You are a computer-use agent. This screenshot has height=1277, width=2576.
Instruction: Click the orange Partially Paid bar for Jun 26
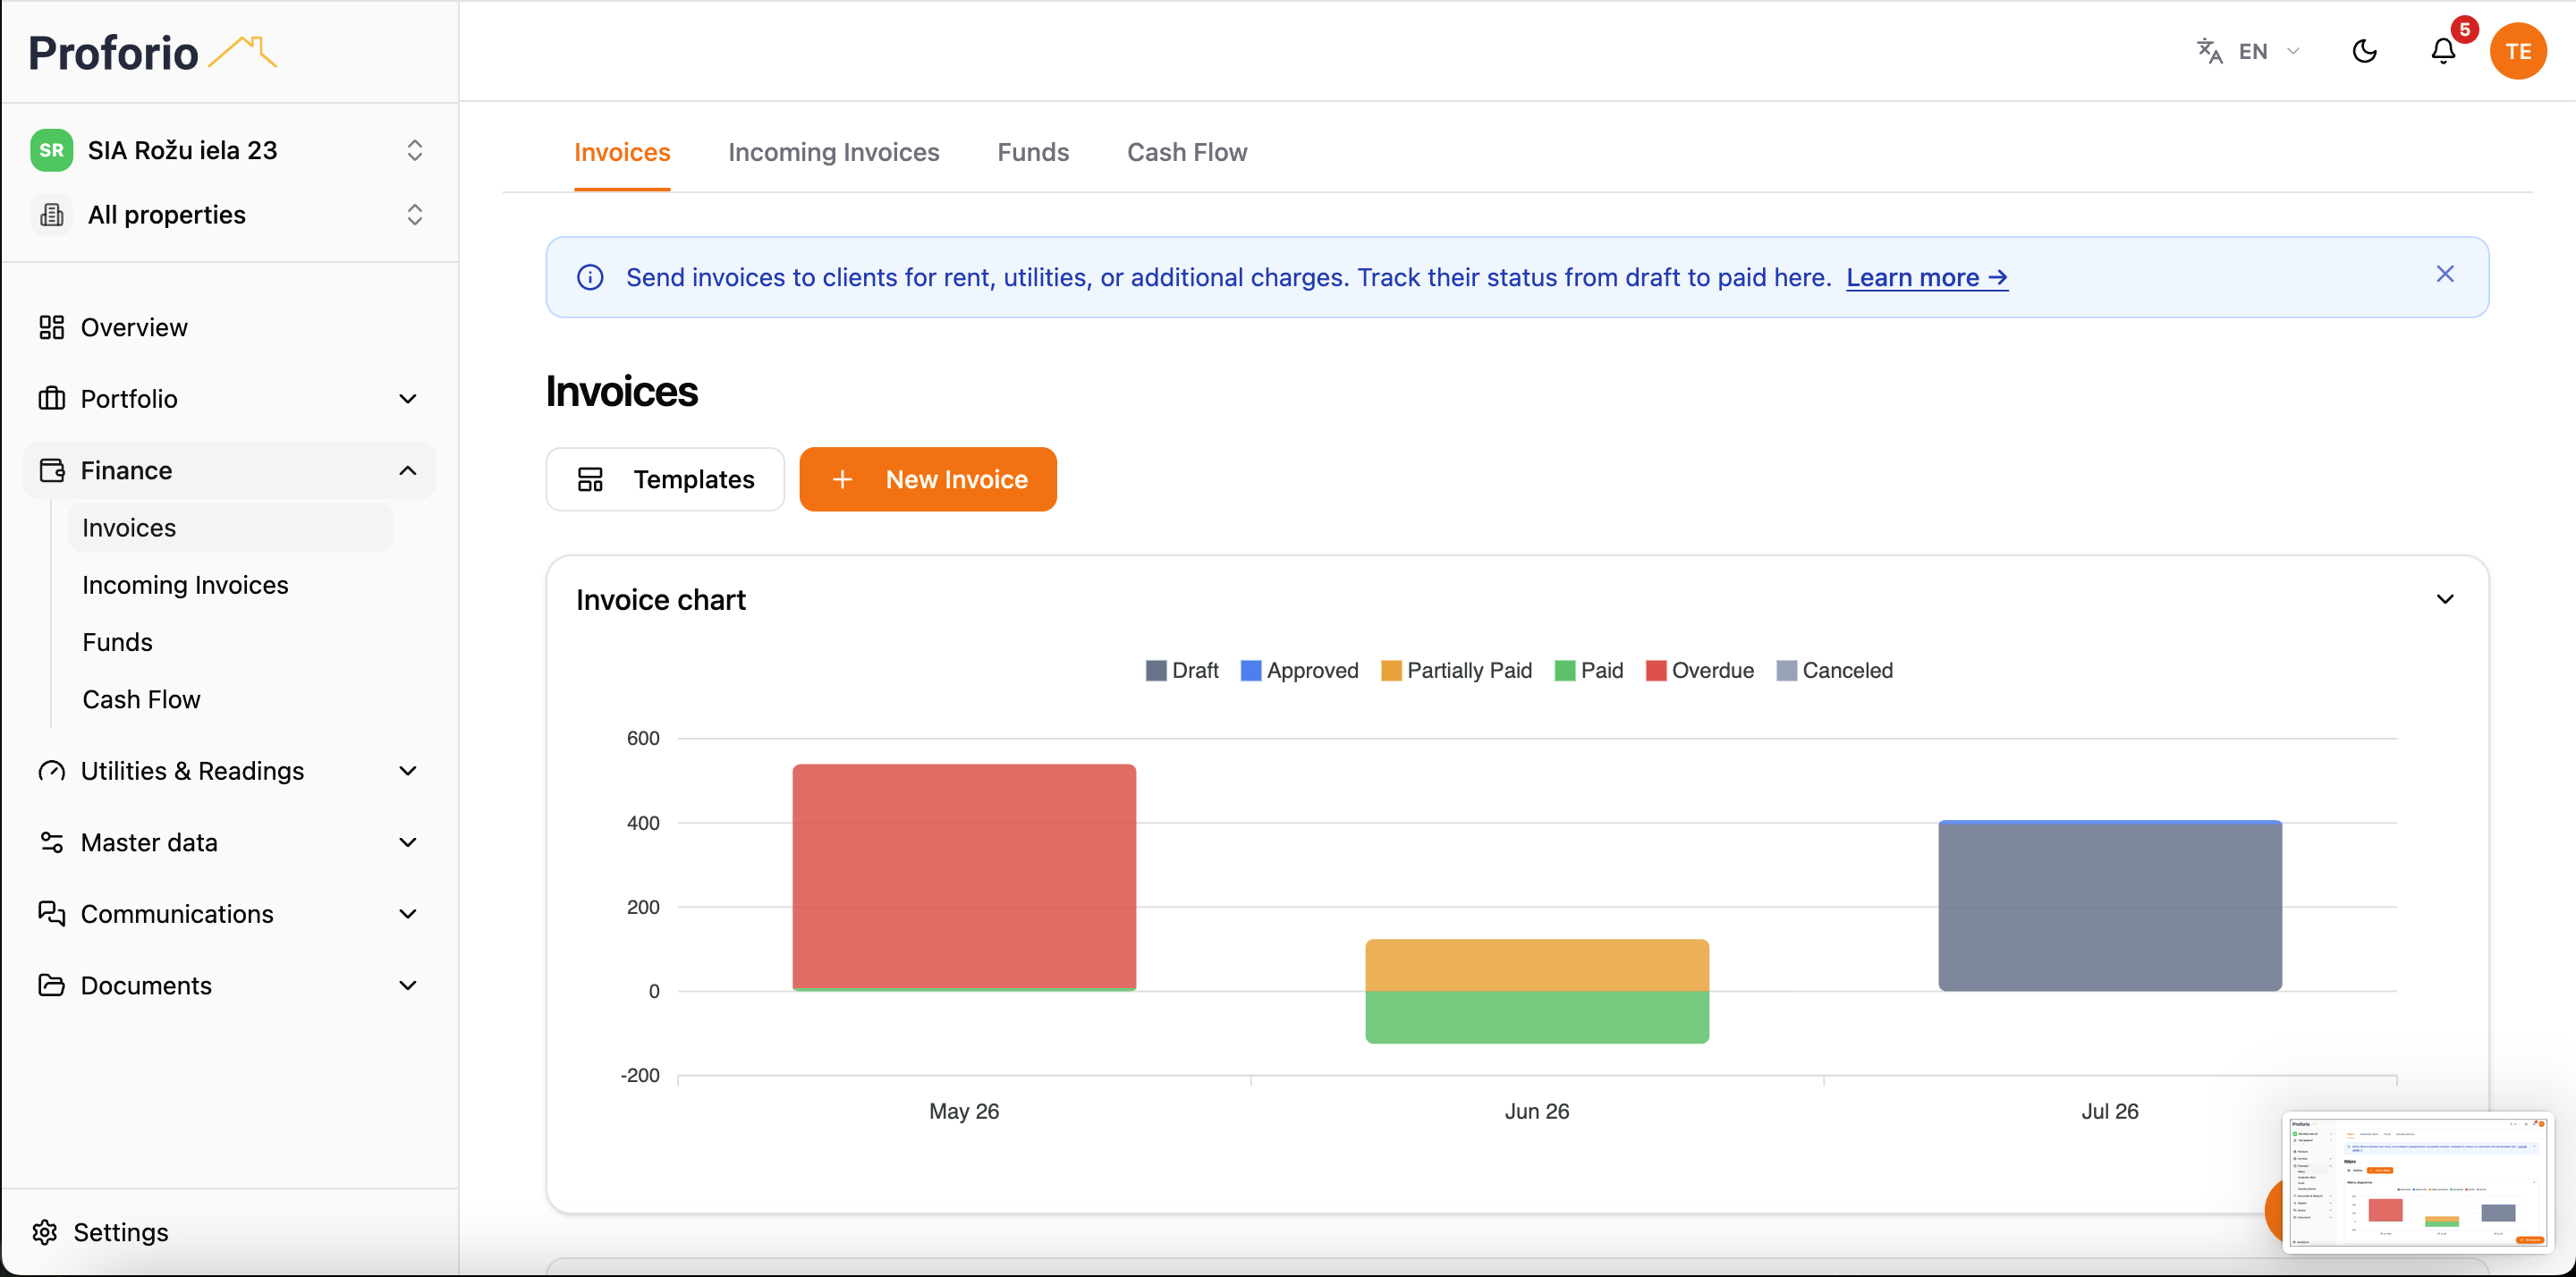[x=1537, y=965]
